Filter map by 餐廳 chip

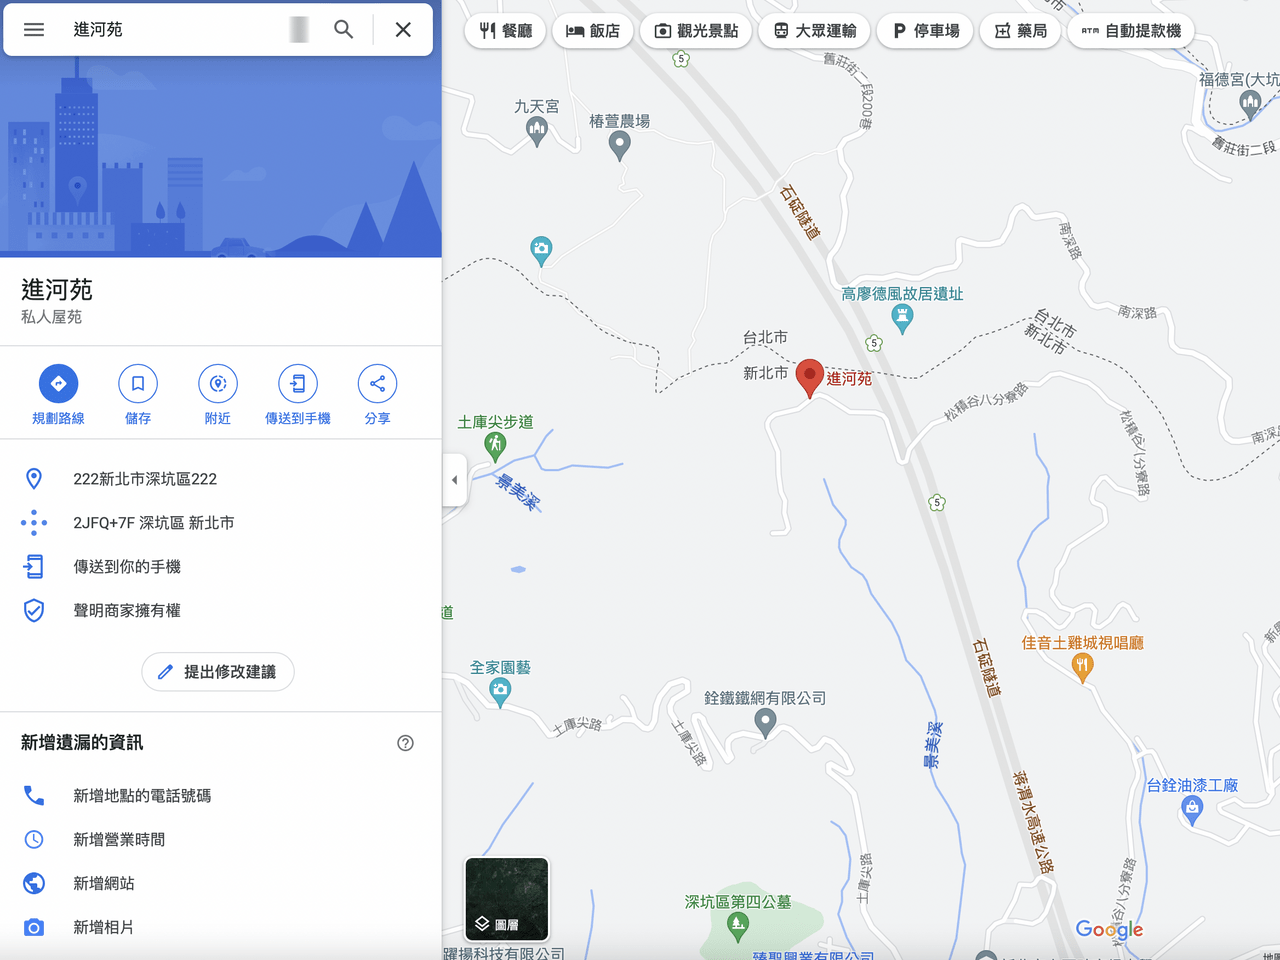click(506, 31)
